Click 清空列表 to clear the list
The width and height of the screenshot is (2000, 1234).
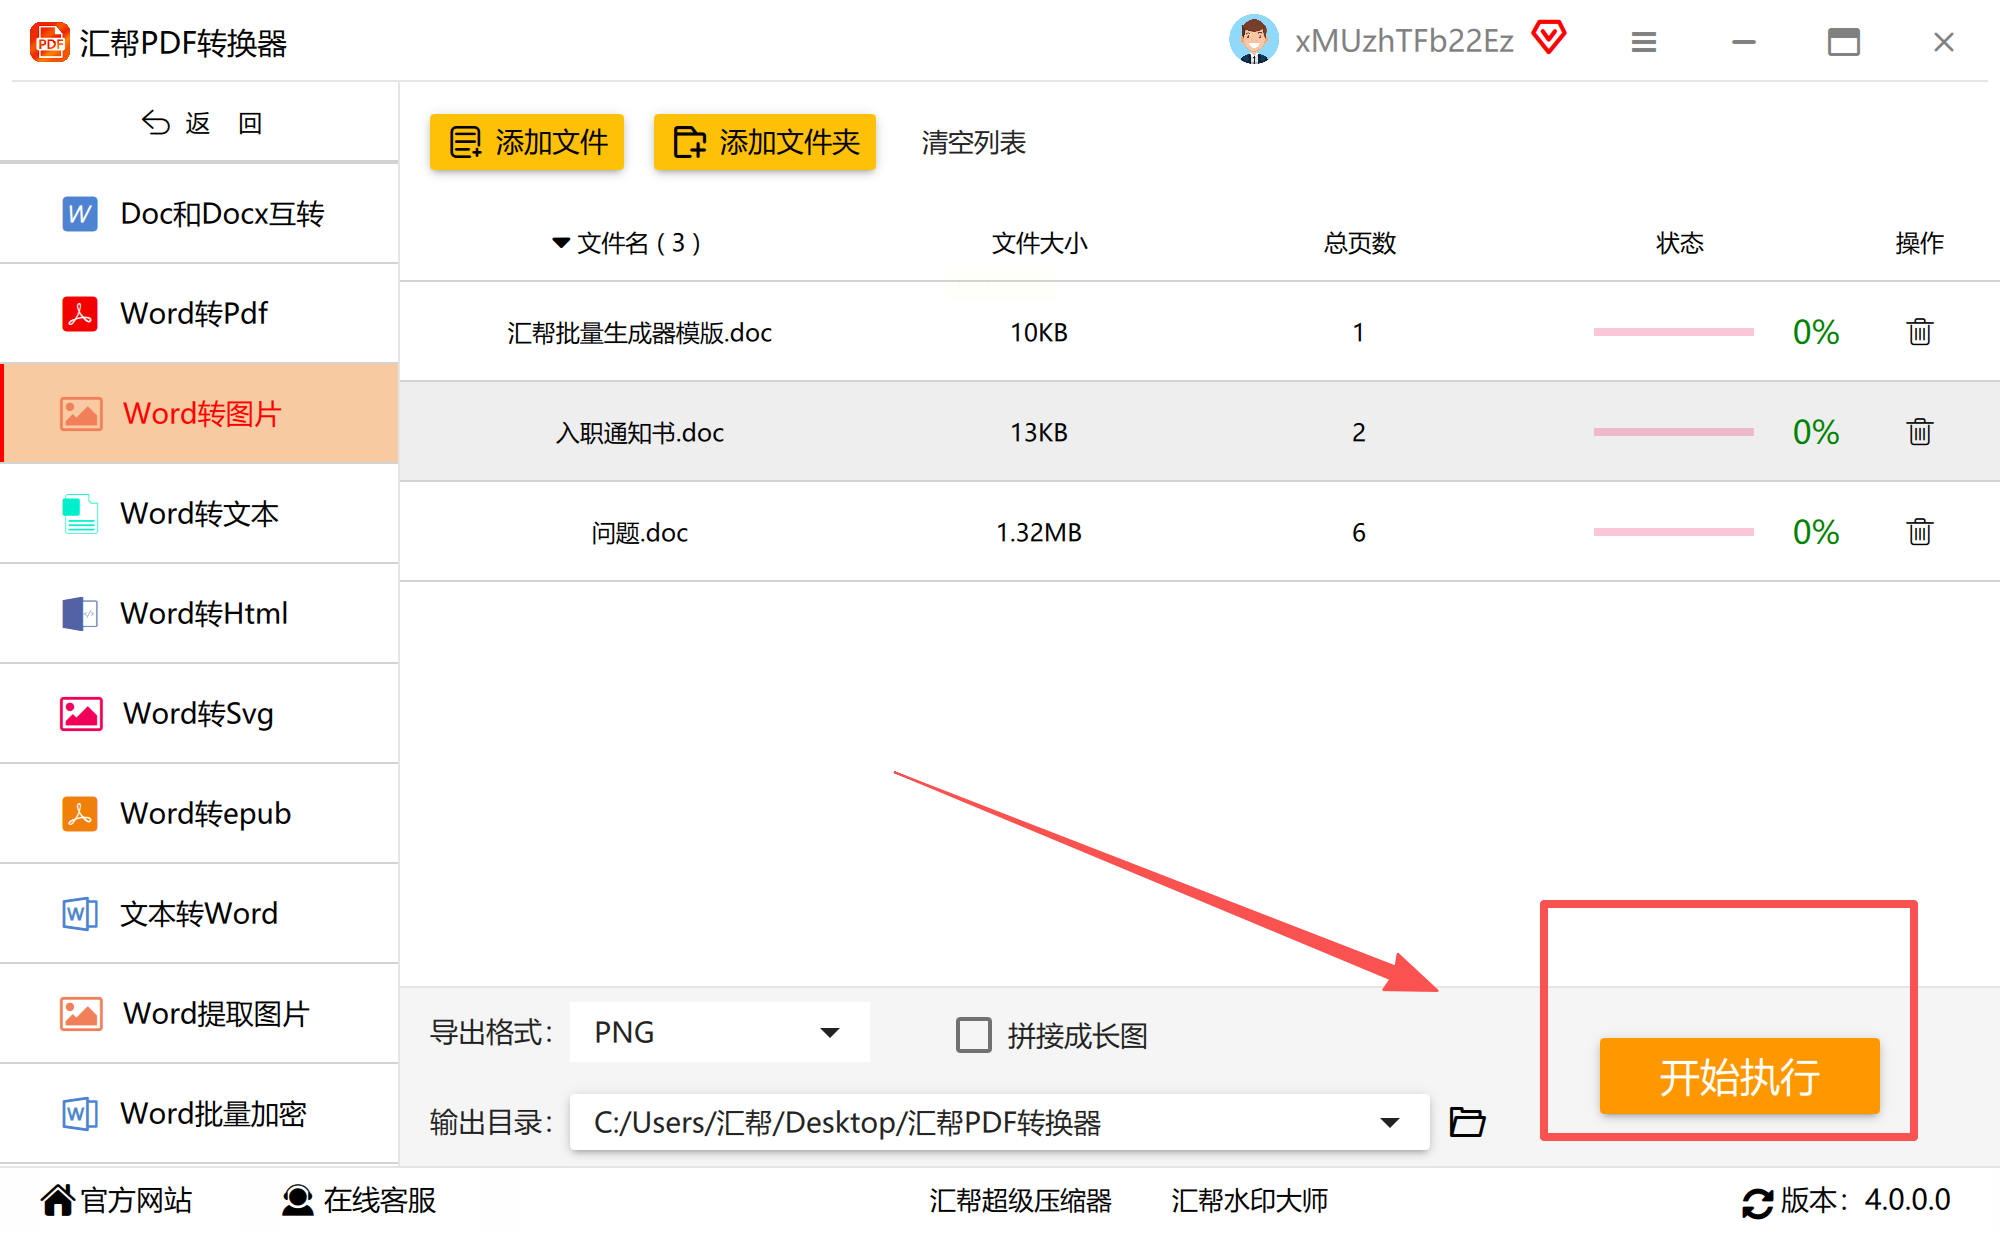coord(973,142)
